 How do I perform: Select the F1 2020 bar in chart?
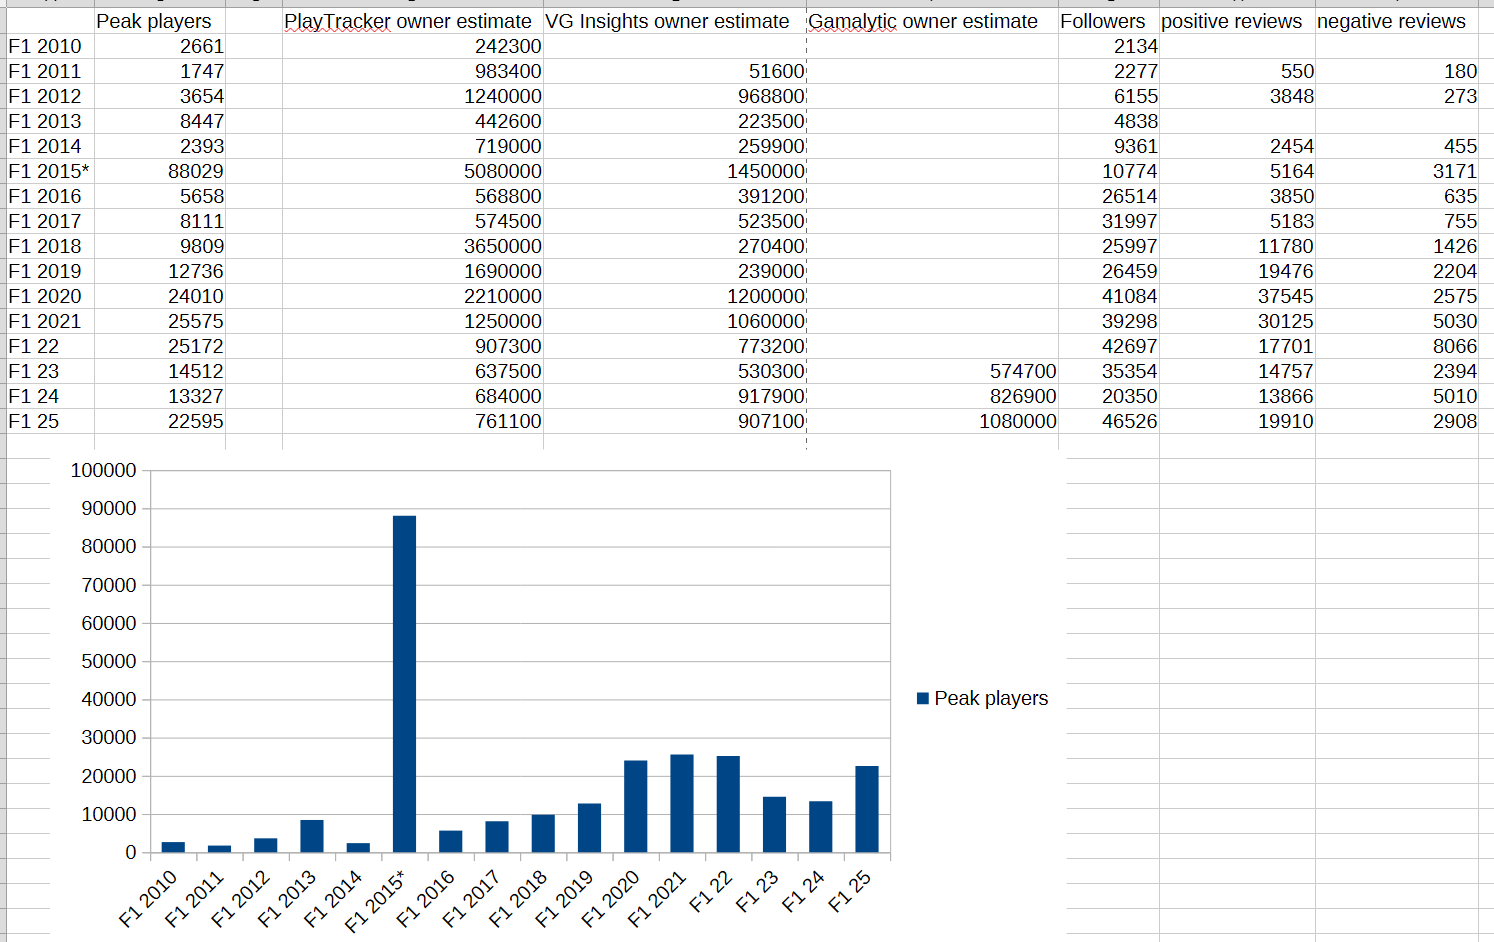pos(636,806)
